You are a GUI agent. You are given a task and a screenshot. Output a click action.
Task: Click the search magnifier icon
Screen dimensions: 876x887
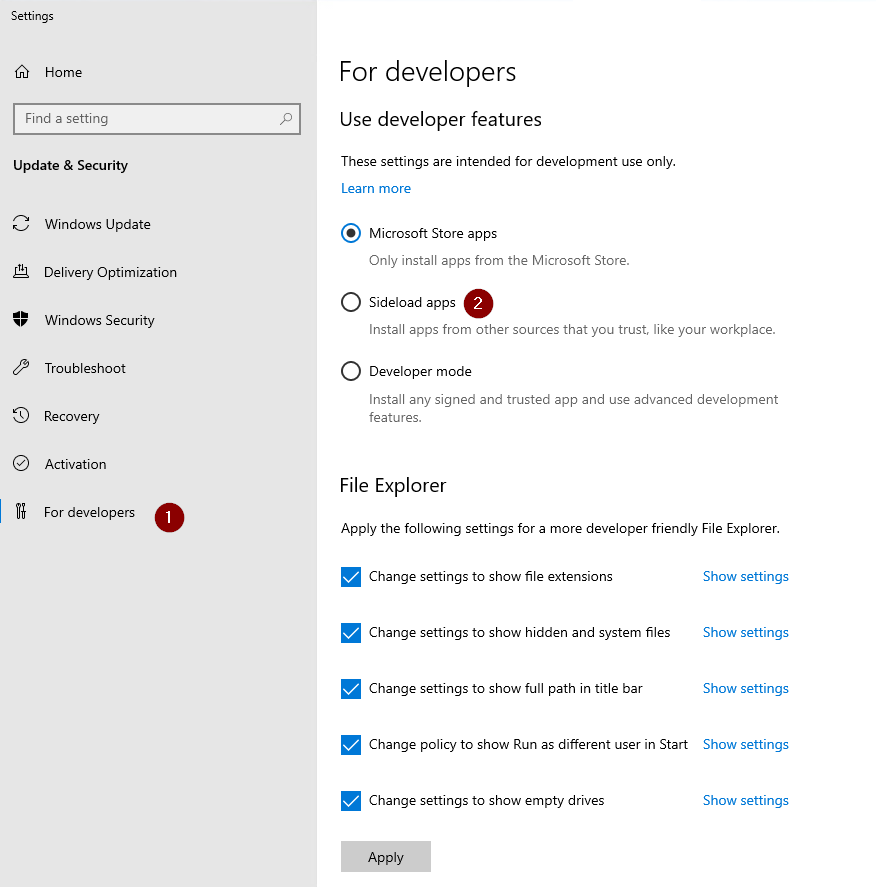(x=286, y=119)
